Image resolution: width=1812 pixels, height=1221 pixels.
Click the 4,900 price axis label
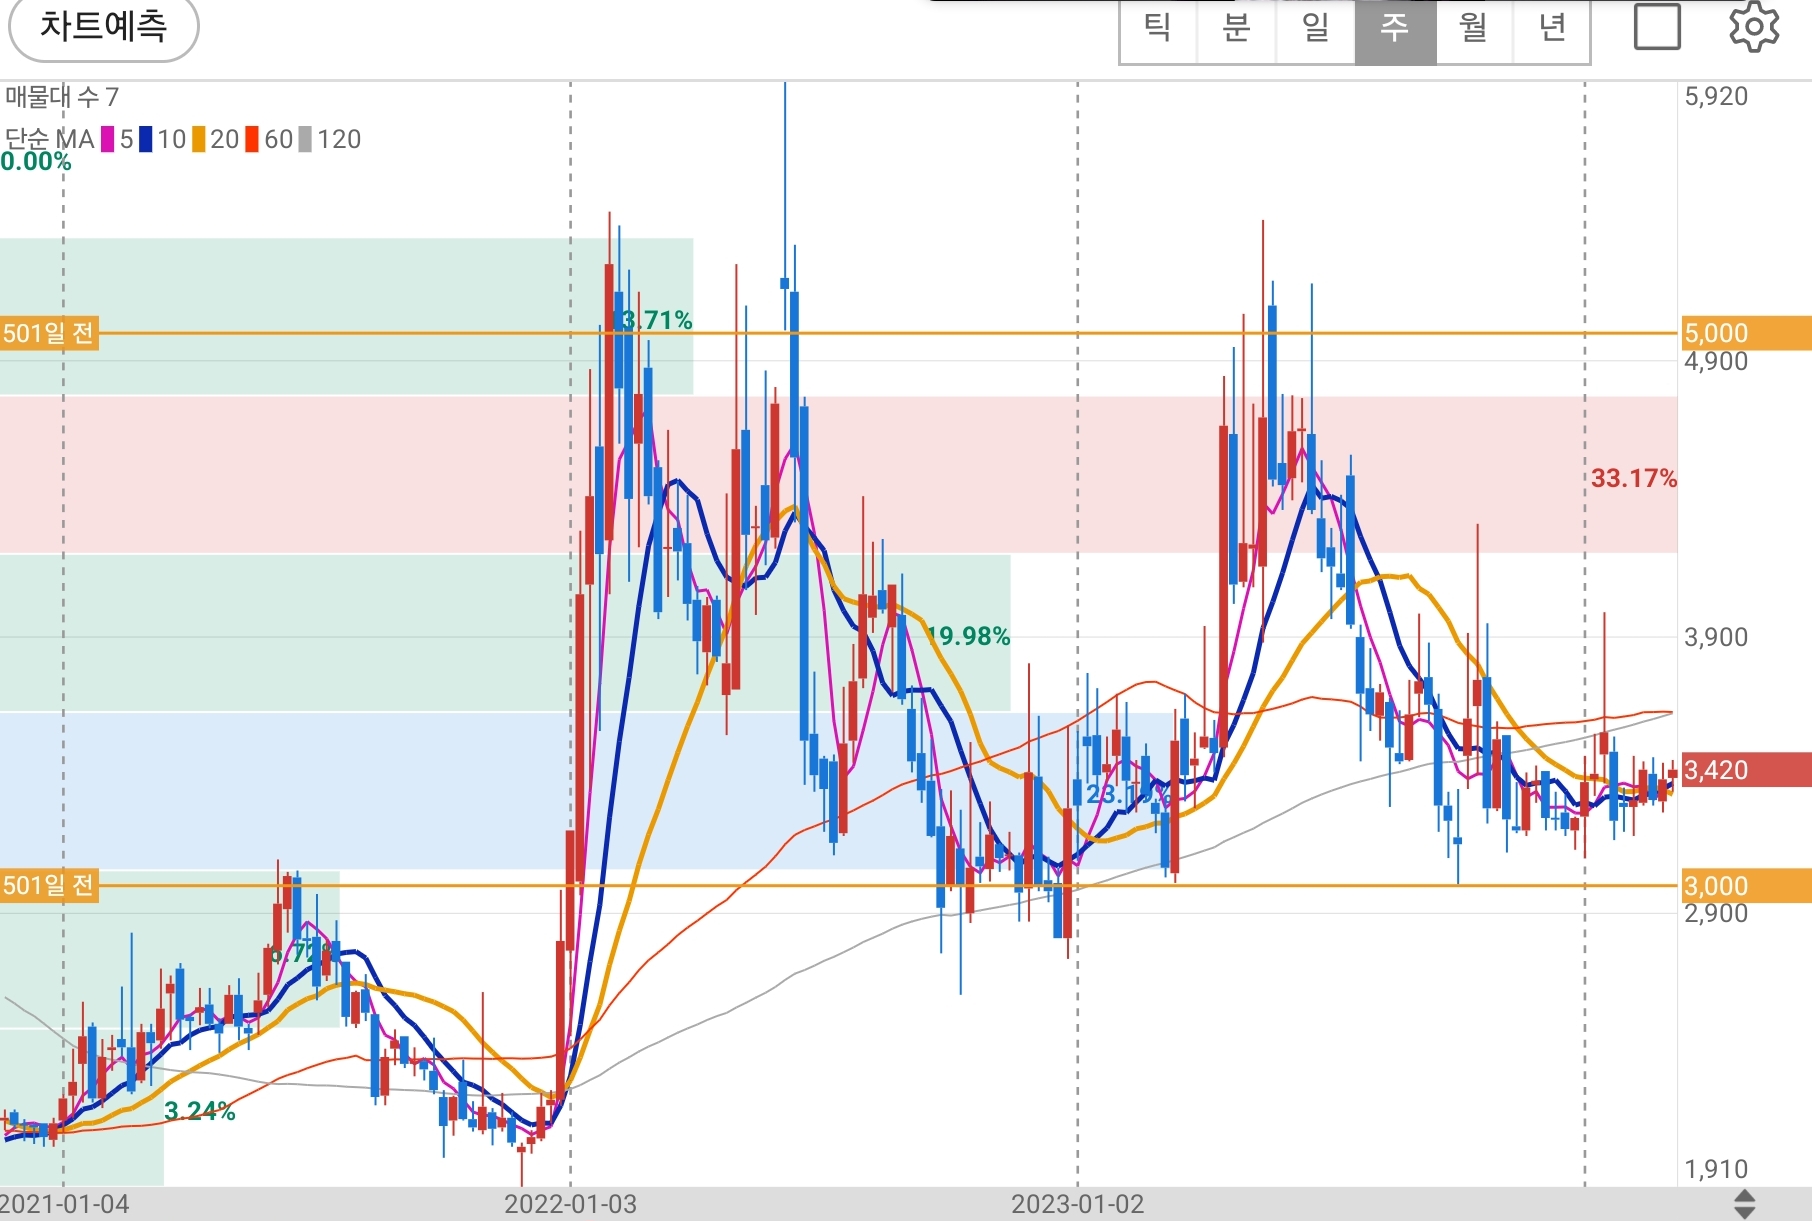click(1716, 361)
